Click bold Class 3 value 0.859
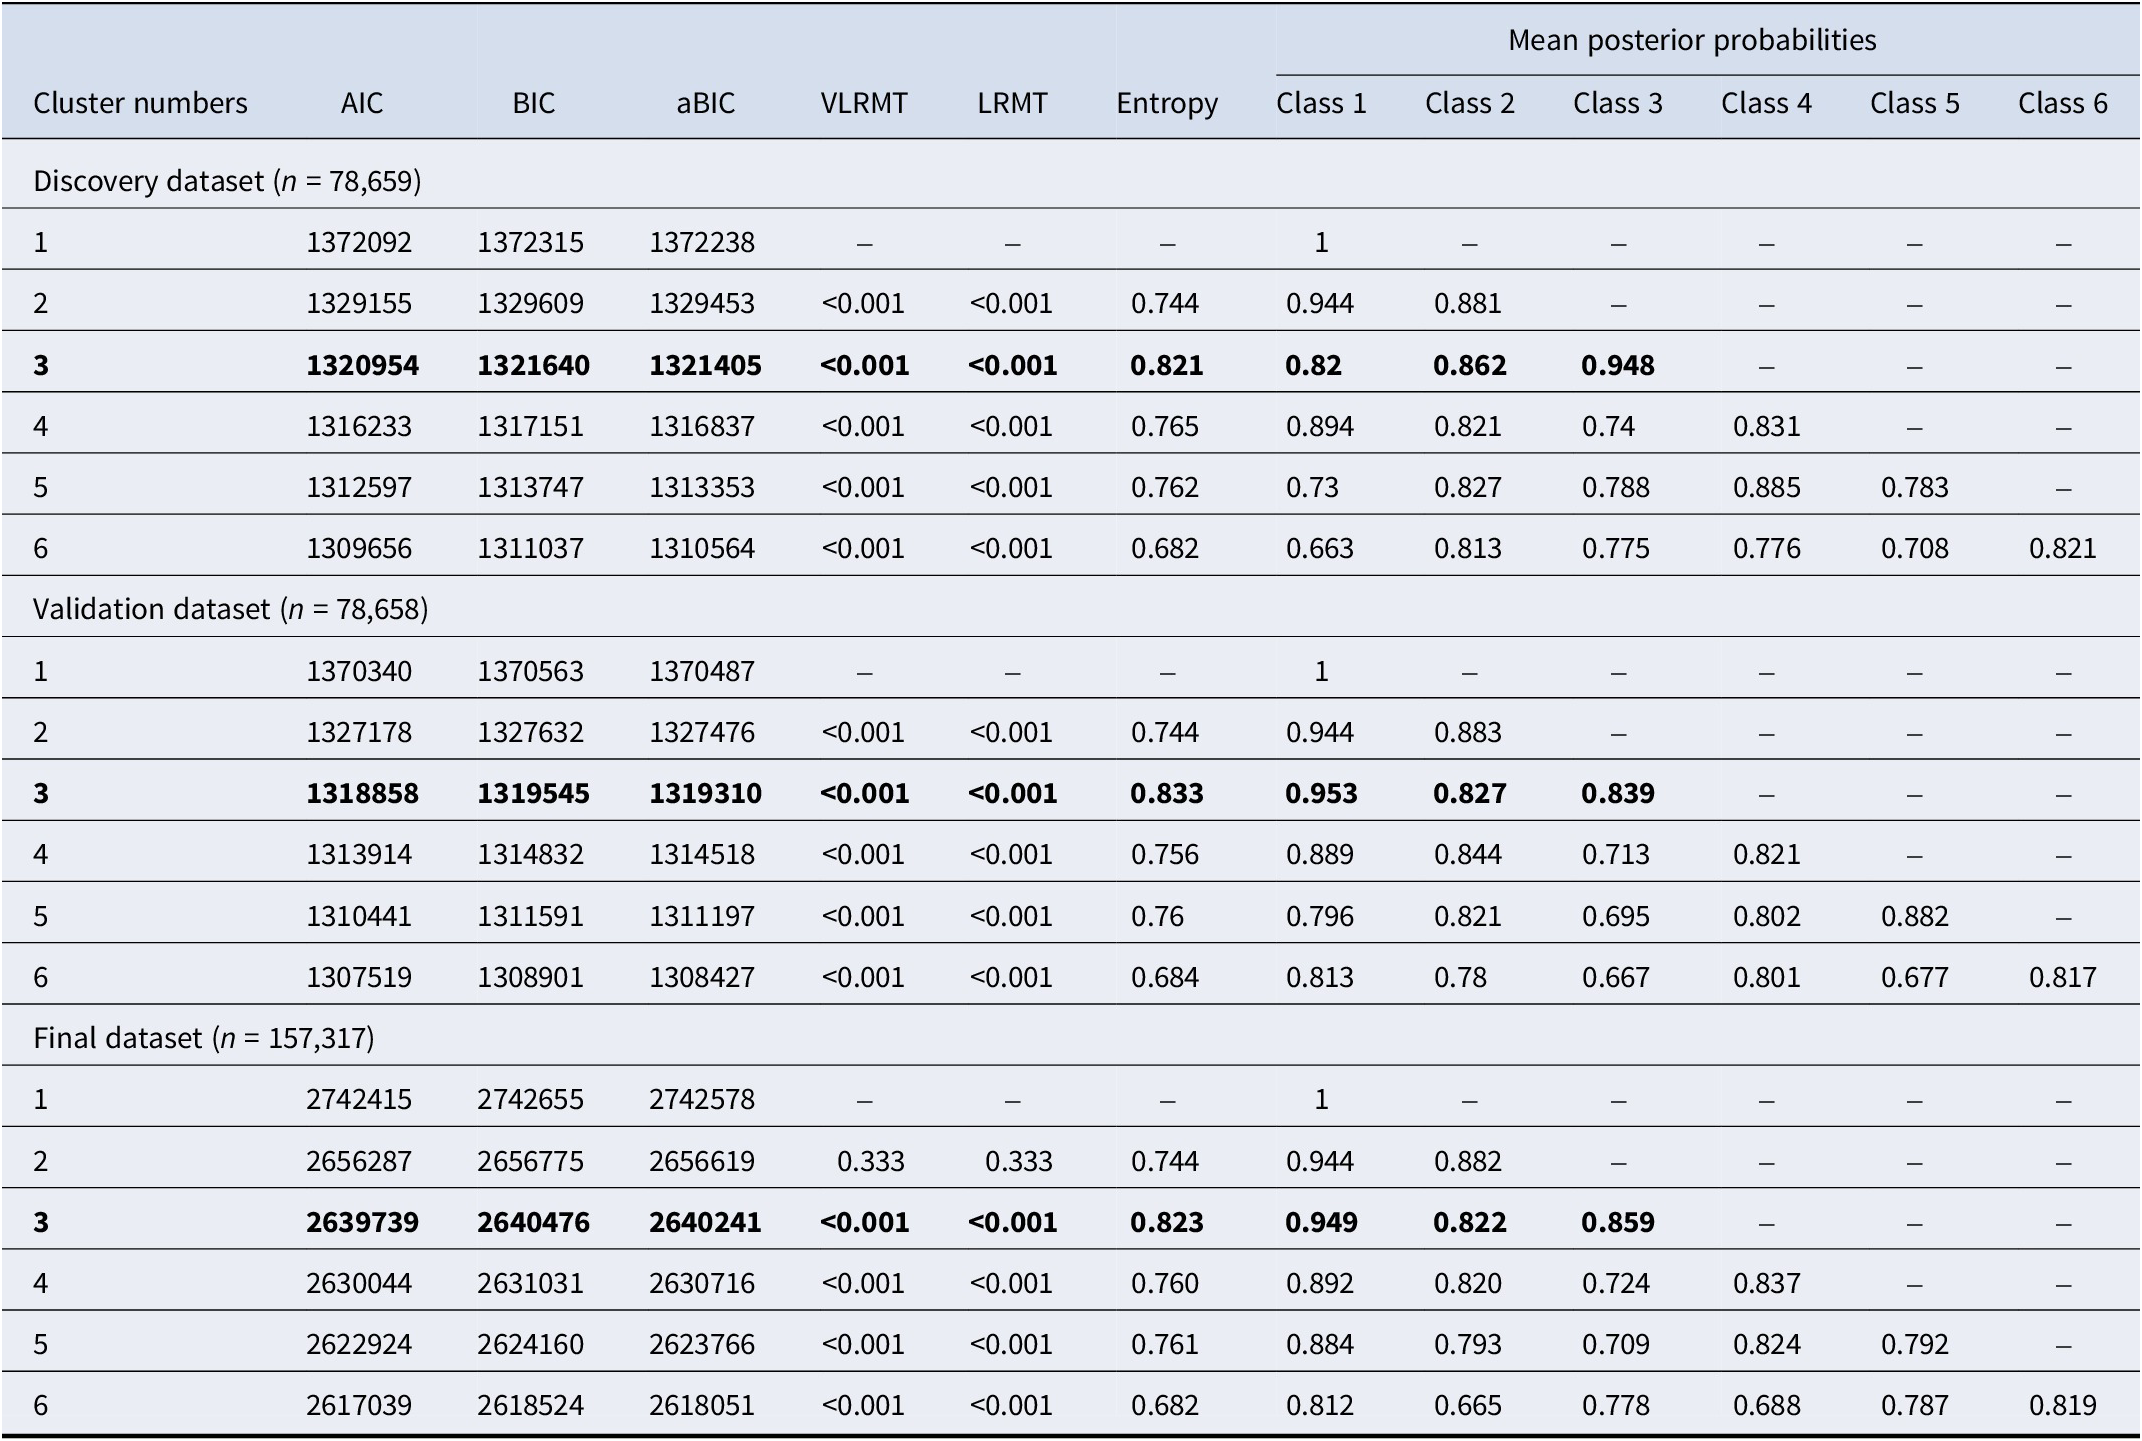 pyautogui.click(x=1618, y=1222)
